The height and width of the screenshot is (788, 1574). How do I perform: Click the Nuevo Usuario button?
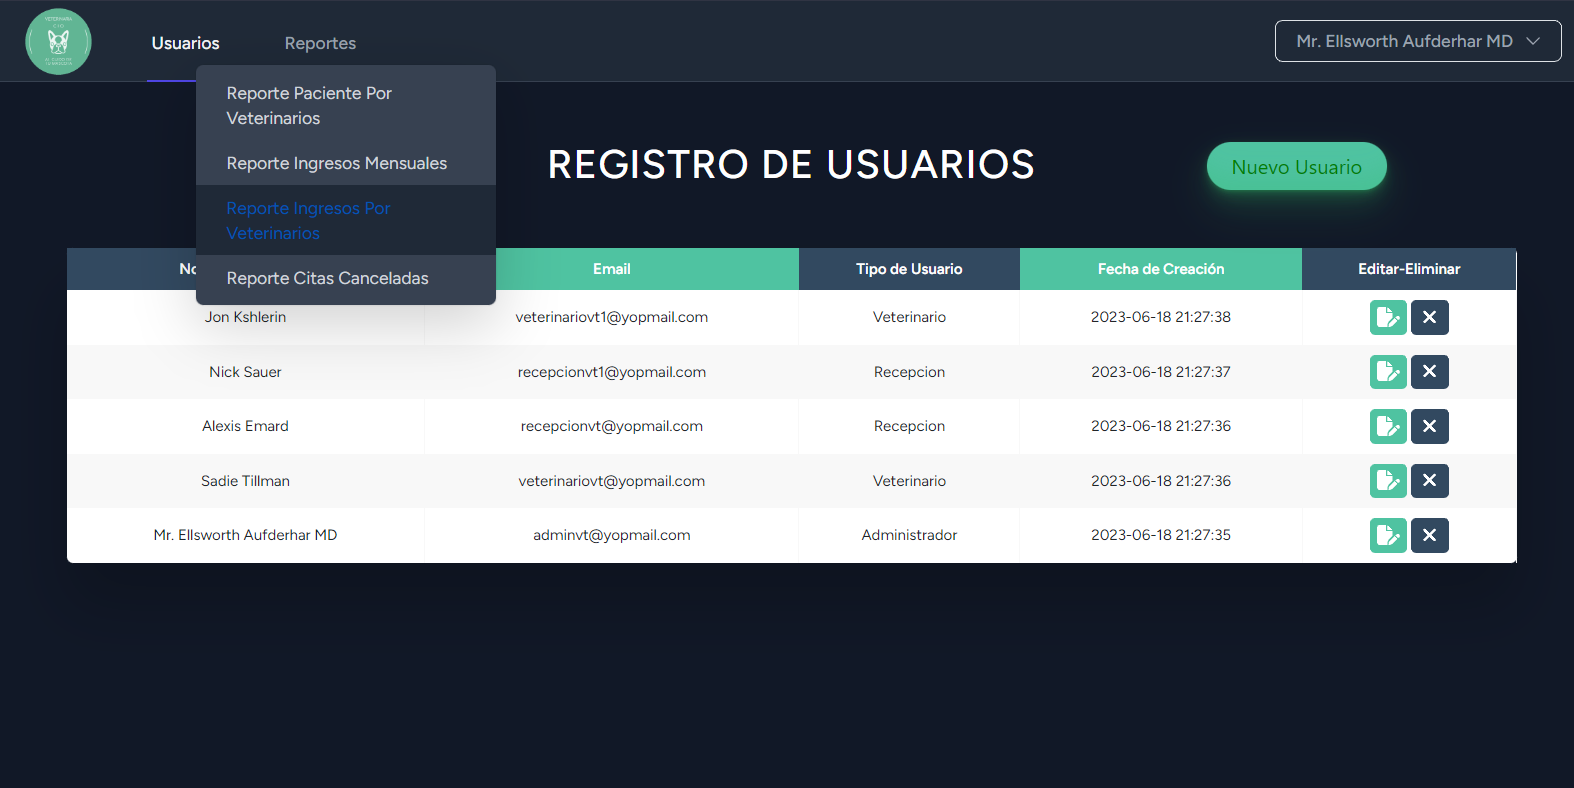point(1296,167)
